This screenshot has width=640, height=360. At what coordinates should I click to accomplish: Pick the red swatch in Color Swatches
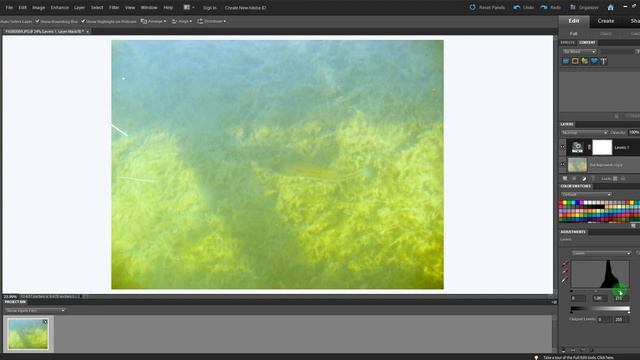561,202
